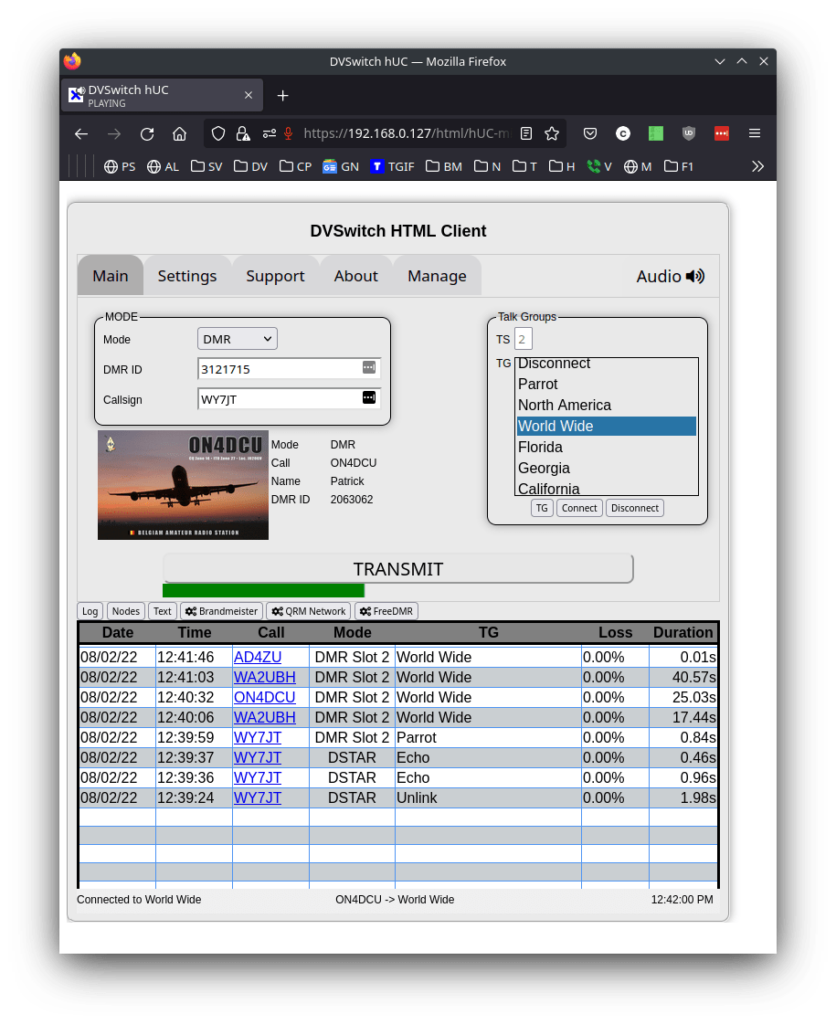Open the AL bookmark
The height and width of the screenshot is (1024, 836).
point(163,167)
